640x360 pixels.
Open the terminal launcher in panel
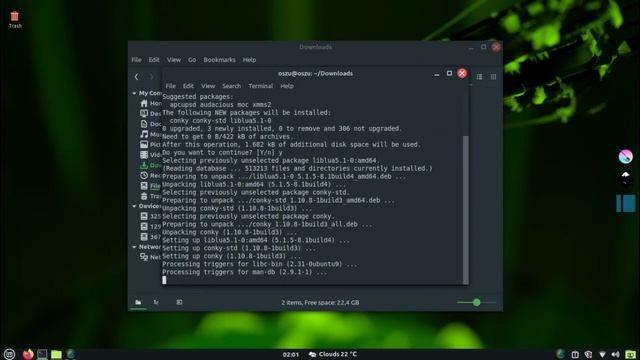pyautogui.click(x=42, y=354)
